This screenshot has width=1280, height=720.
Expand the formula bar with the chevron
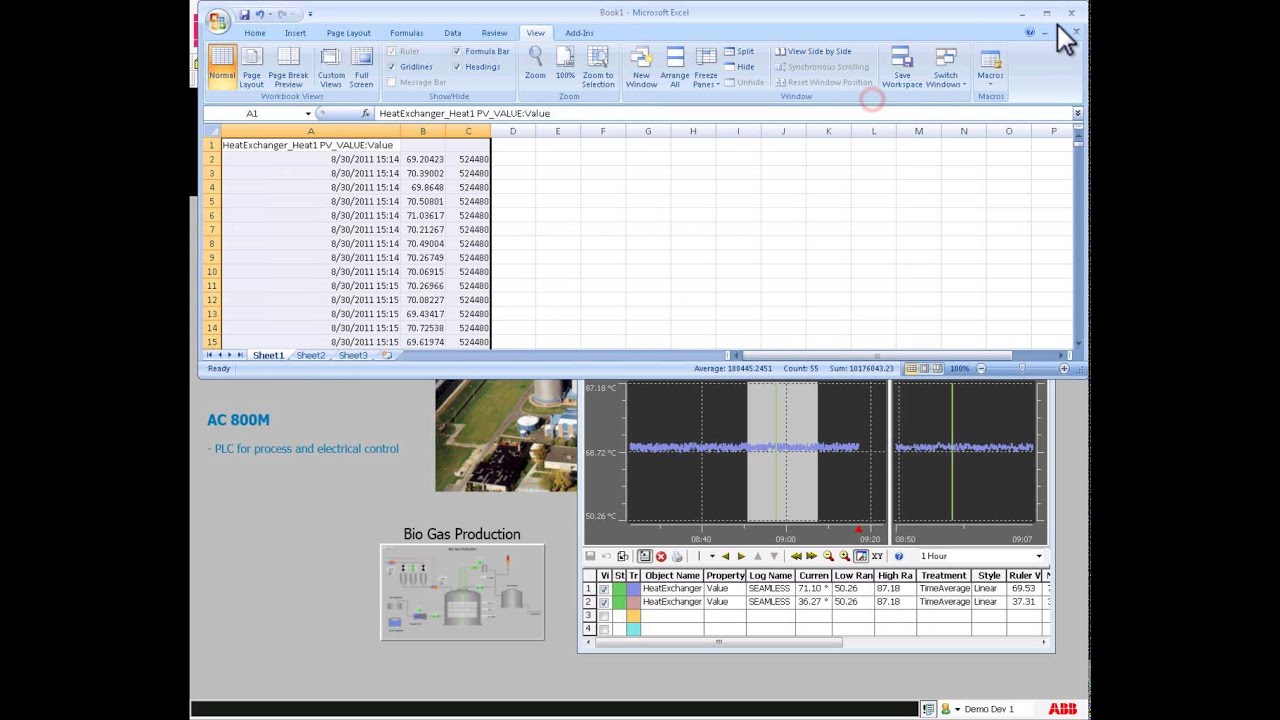[x=1077, y=114]
